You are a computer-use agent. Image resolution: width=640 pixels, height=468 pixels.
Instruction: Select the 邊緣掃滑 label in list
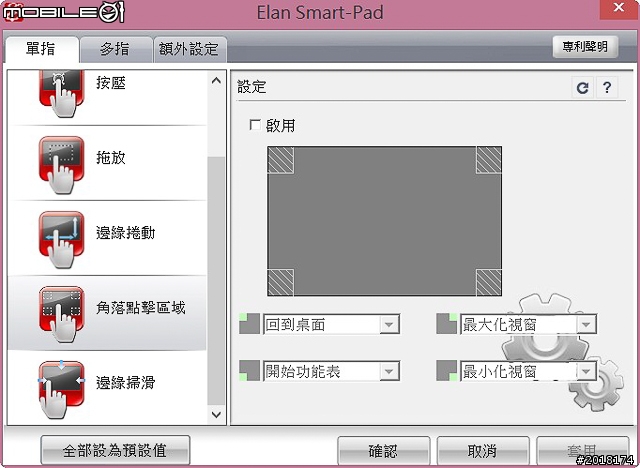(x=126, y=382)
